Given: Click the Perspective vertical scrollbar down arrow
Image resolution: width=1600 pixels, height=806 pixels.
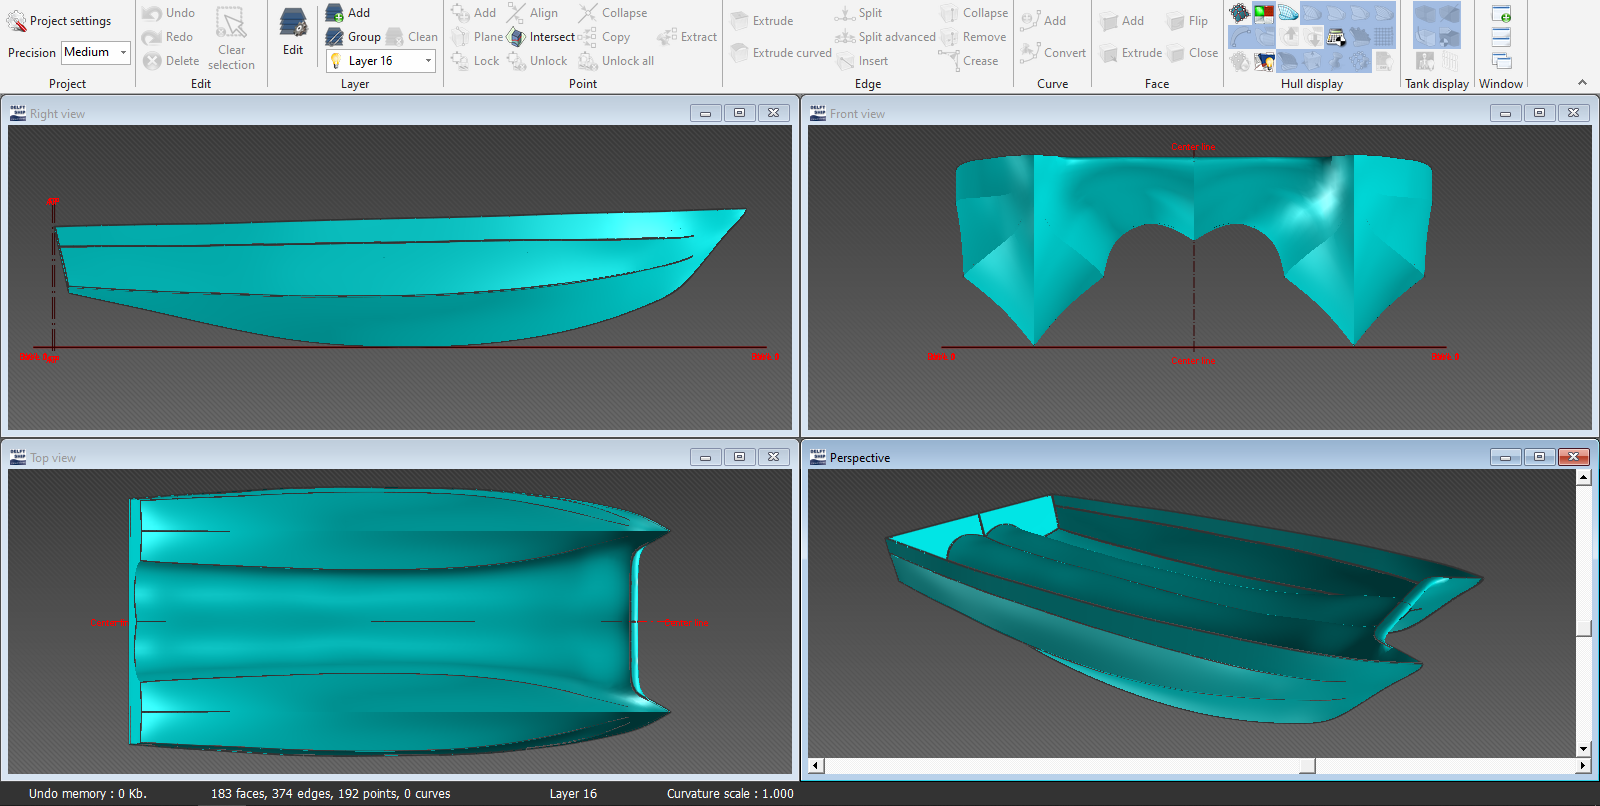Looking at the screenshot, I should point(1583,748).
